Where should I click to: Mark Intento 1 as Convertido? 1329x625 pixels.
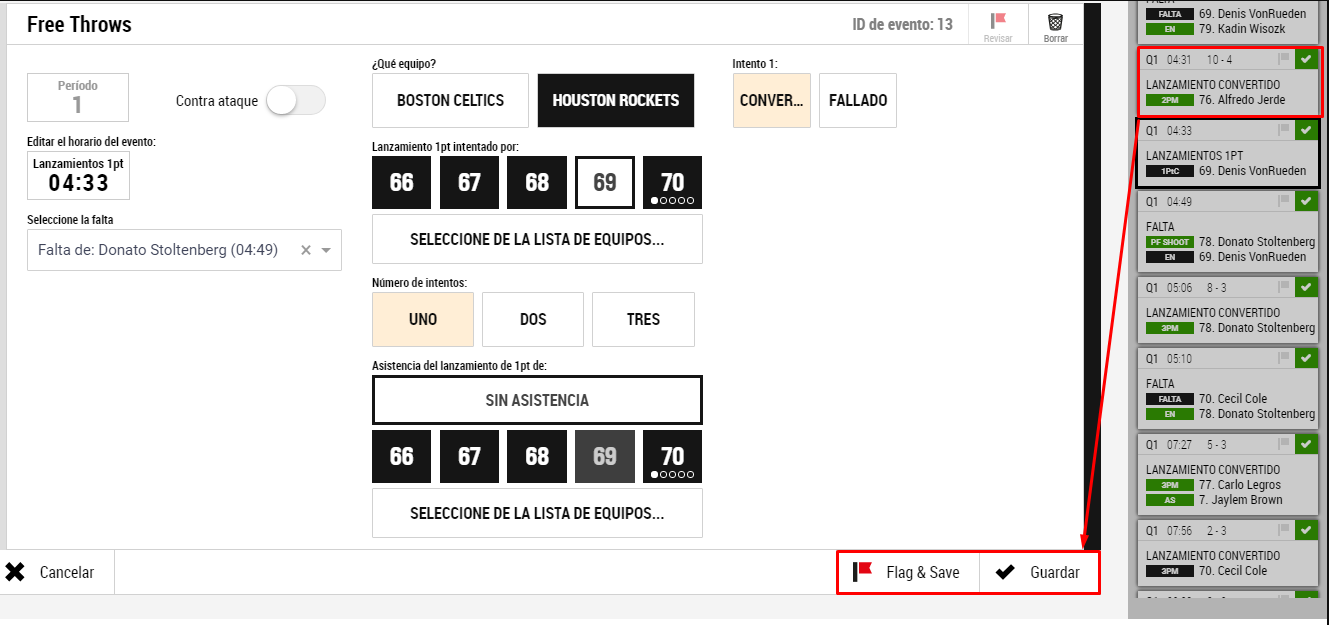point(772,100)
